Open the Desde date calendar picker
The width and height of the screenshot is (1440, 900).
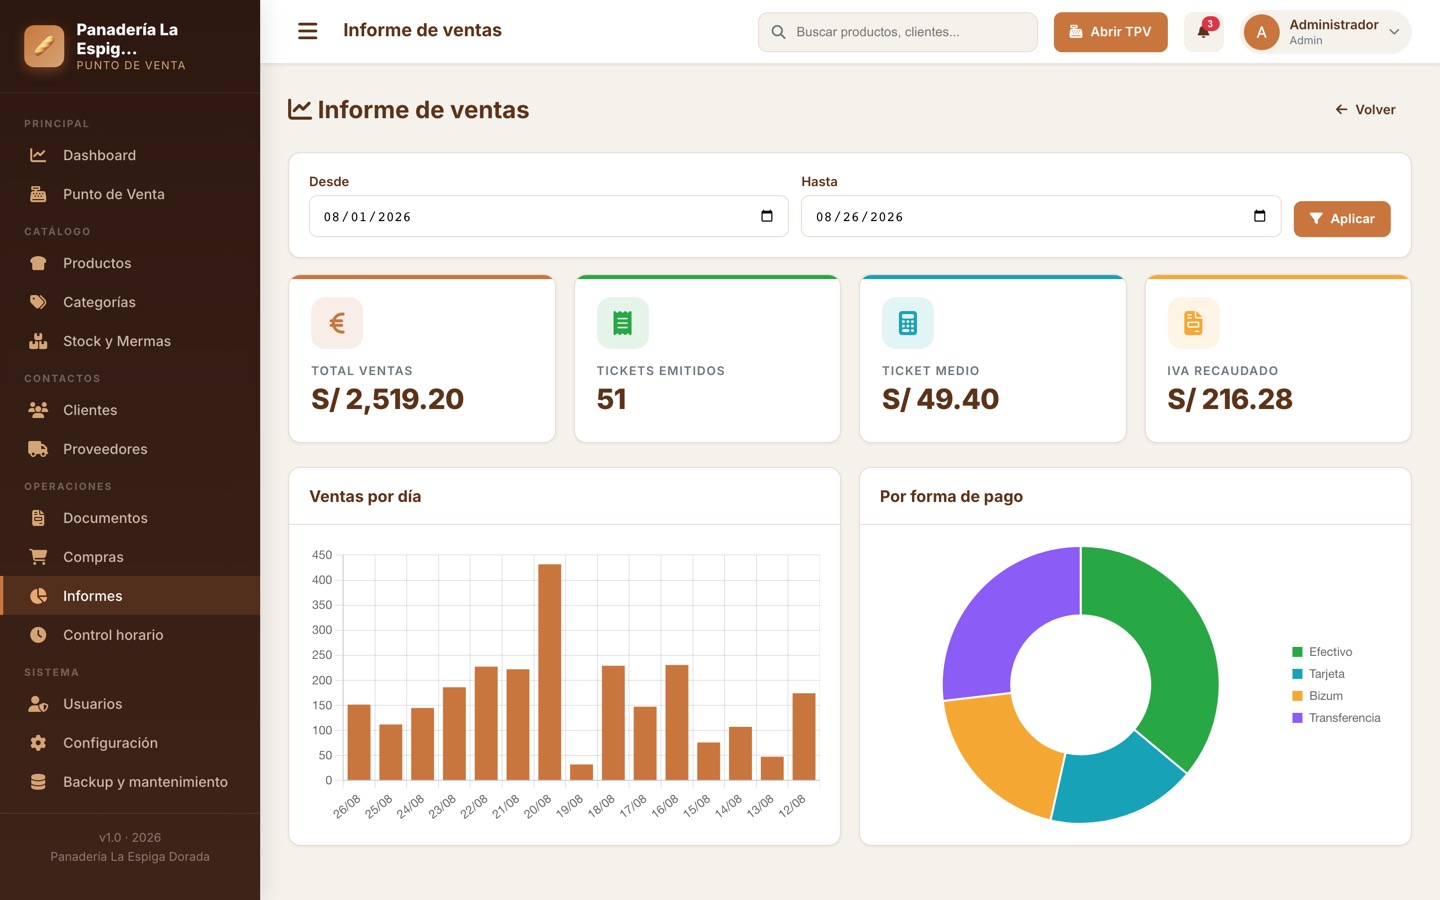click(767, 216)
